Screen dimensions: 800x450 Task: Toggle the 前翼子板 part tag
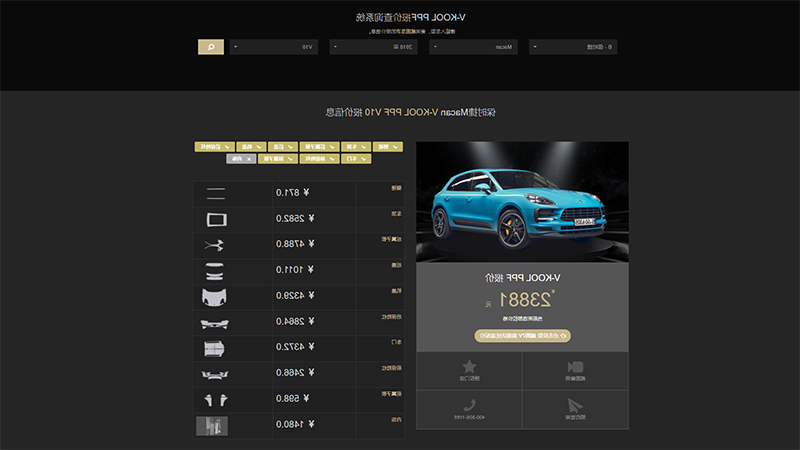[x=278, y=159]
